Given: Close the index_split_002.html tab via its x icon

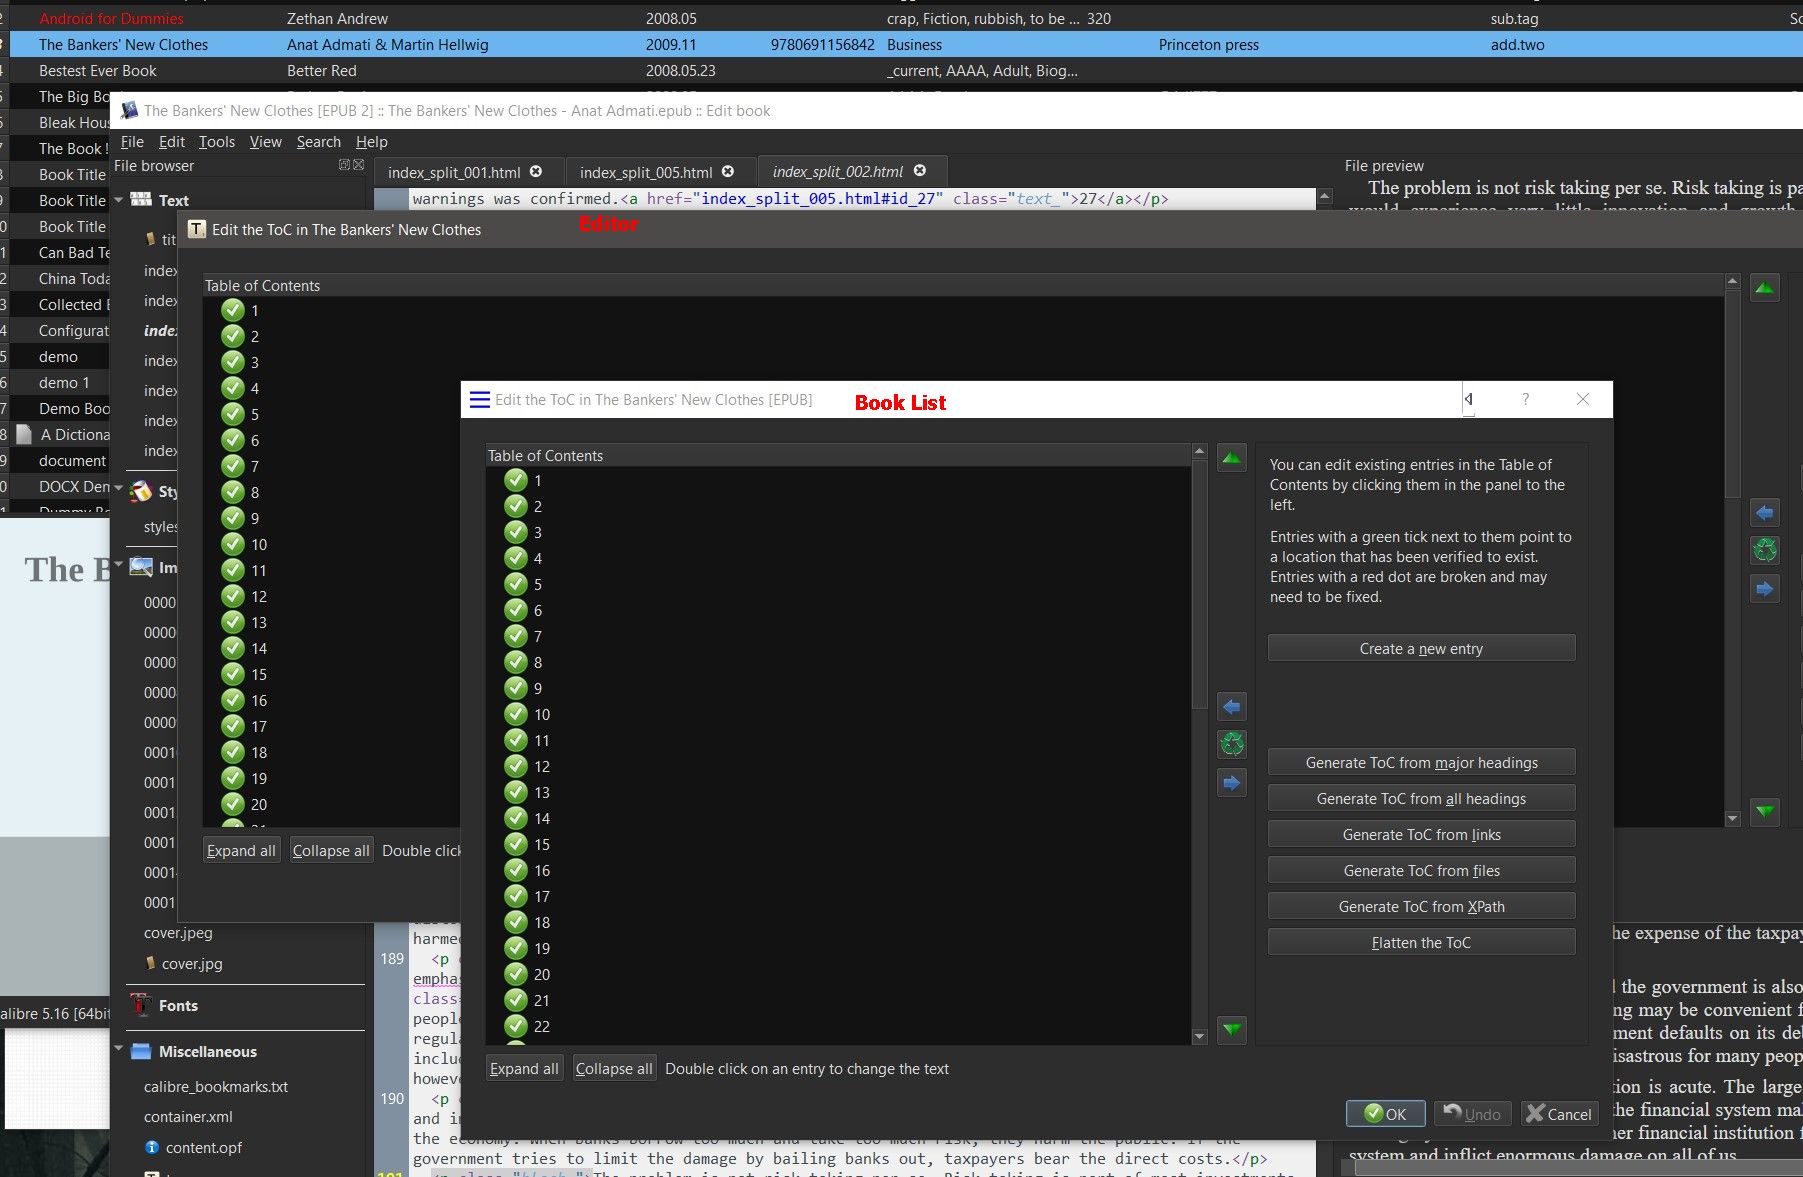Looking at the screenshot, I should (920, 171).
